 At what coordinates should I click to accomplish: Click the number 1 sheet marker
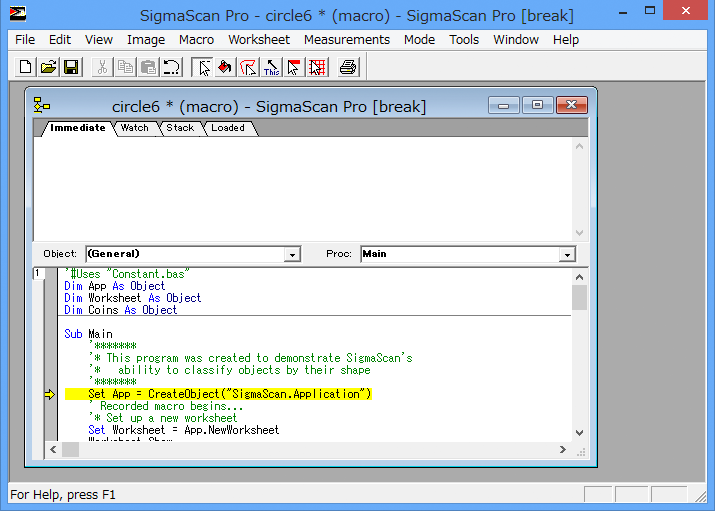[38, 273]
